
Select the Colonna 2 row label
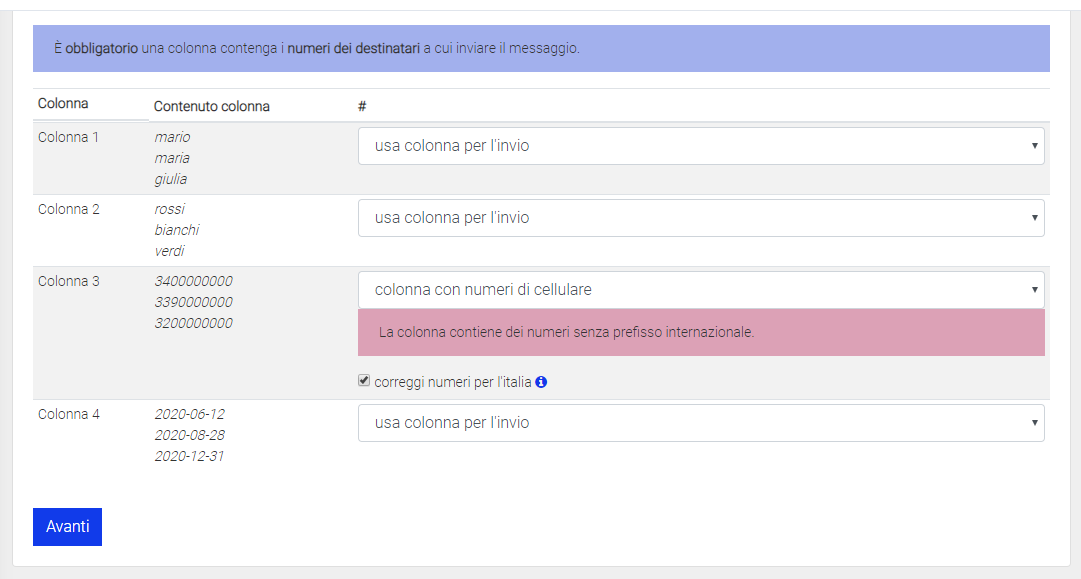tap(68, 209)
